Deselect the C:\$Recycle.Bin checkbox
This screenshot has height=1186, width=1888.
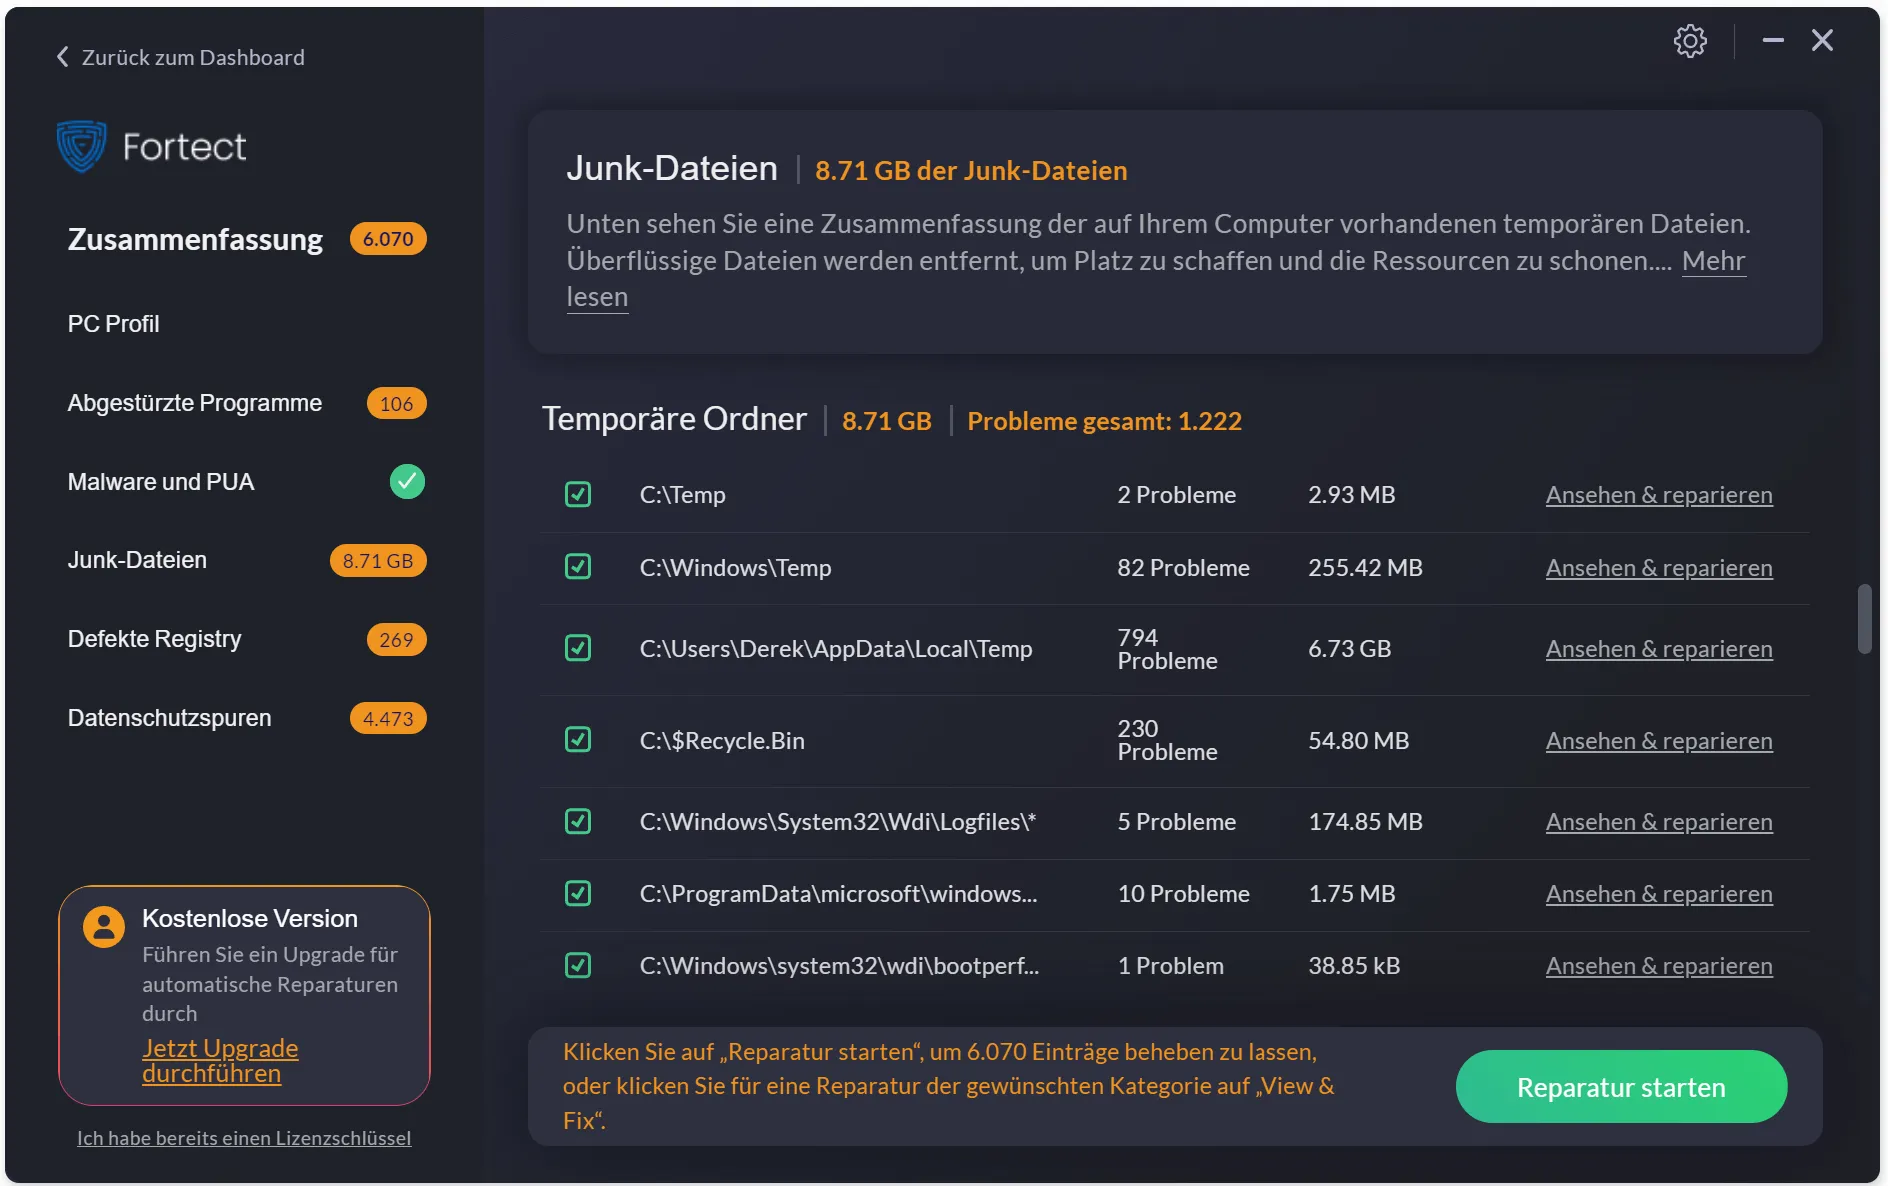[x=578, y=740]
